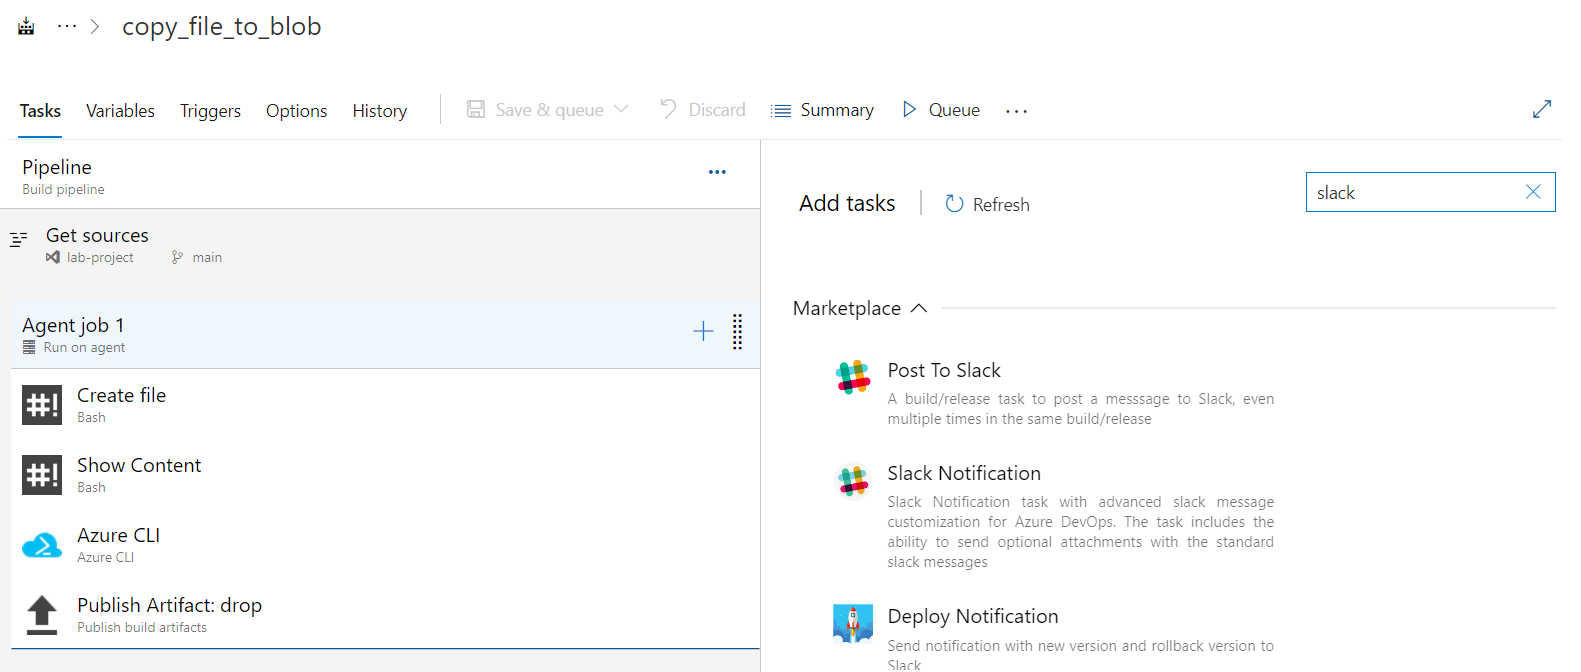1581x672 pixels.
Task: Select the Deploy Notification task
Action: tap(1055, 638)
